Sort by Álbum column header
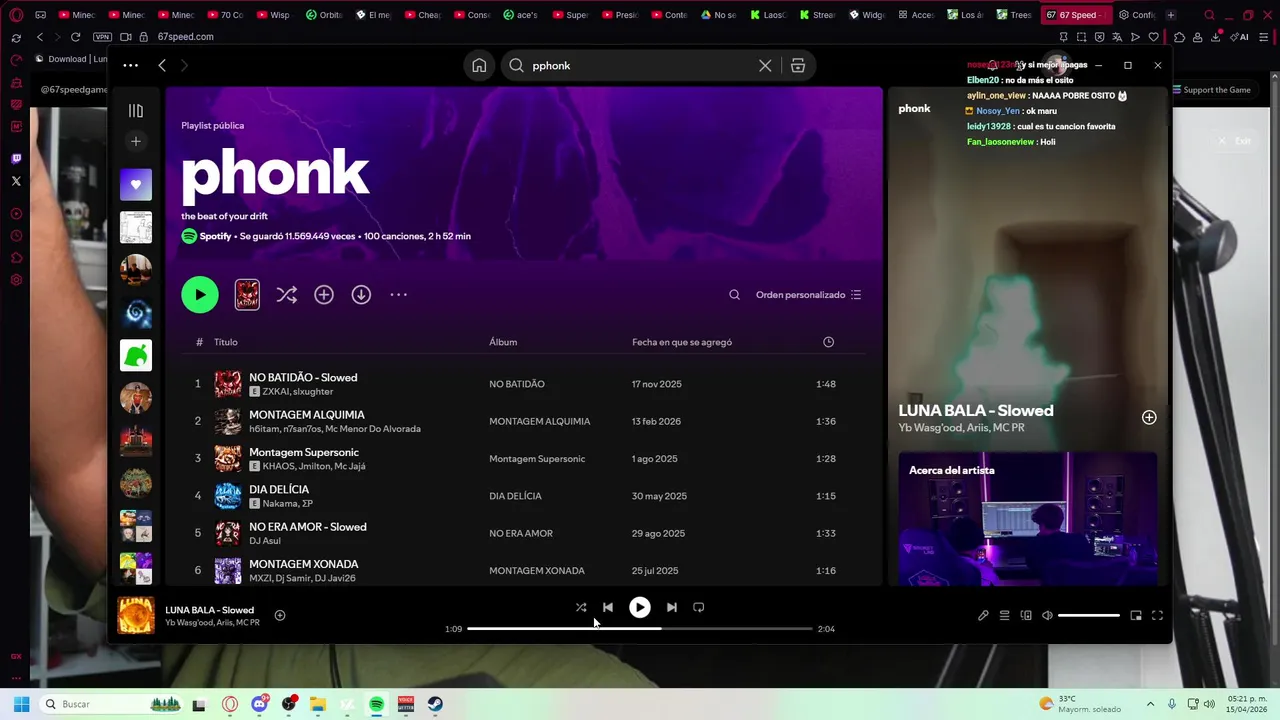Viewport: 1280px width, 720px height. [x=503, y=342]
